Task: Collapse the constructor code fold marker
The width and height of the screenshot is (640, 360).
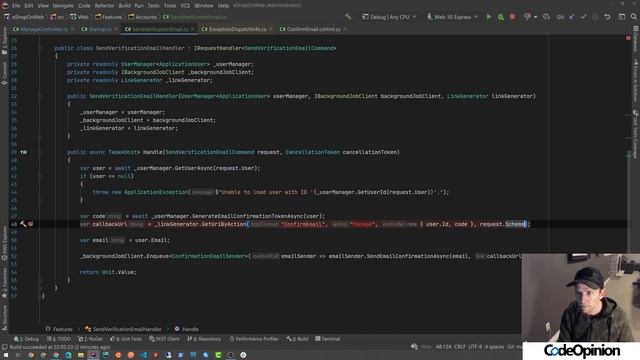Action: 40,96
